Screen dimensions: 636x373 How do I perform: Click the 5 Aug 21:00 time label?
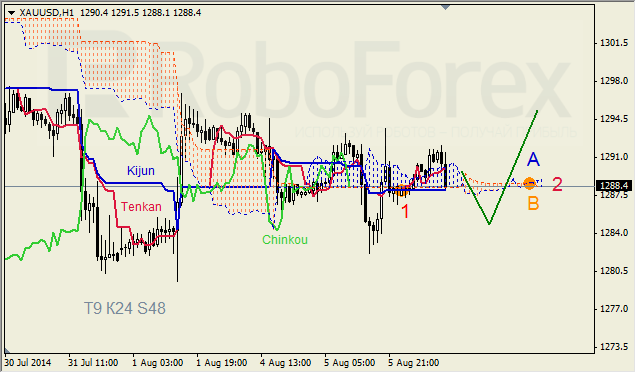tap(414, 362)
